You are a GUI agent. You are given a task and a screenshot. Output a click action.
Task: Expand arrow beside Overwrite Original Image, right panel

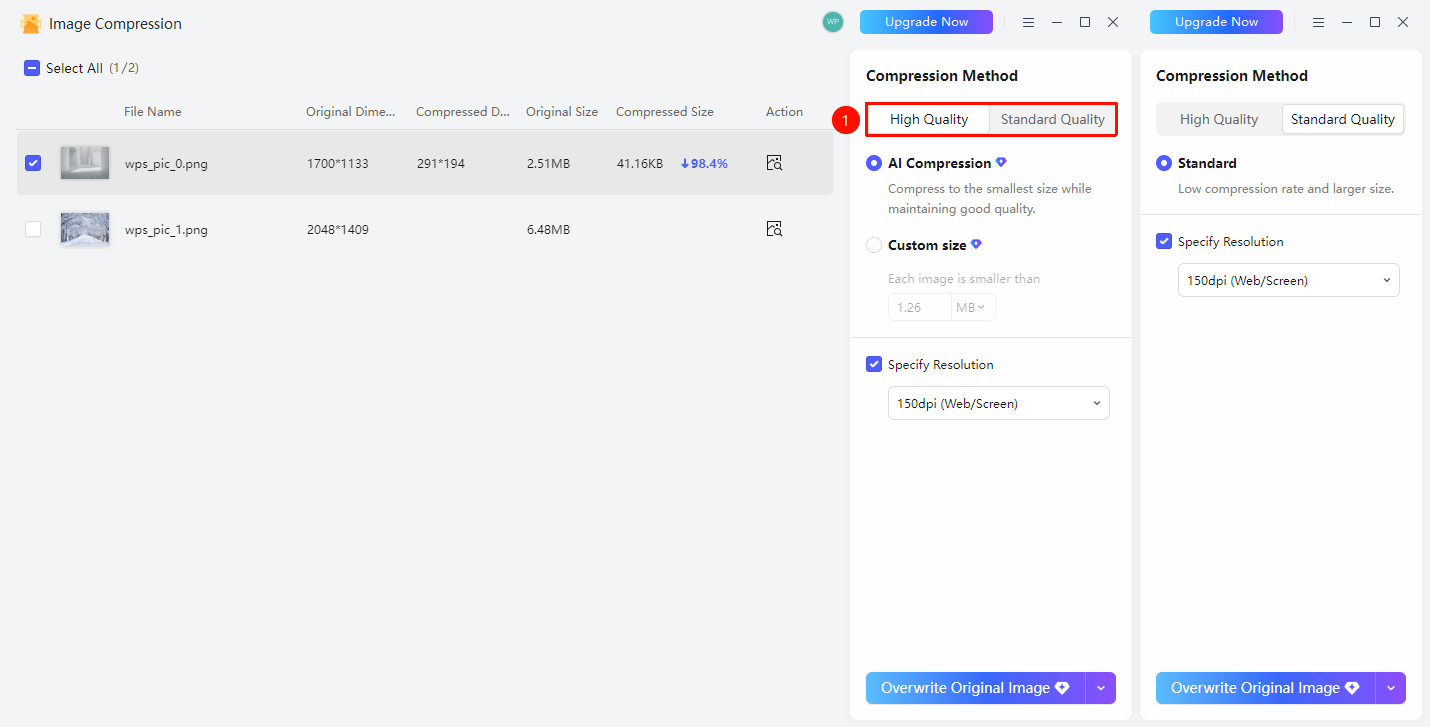(x=1391, y=688)
